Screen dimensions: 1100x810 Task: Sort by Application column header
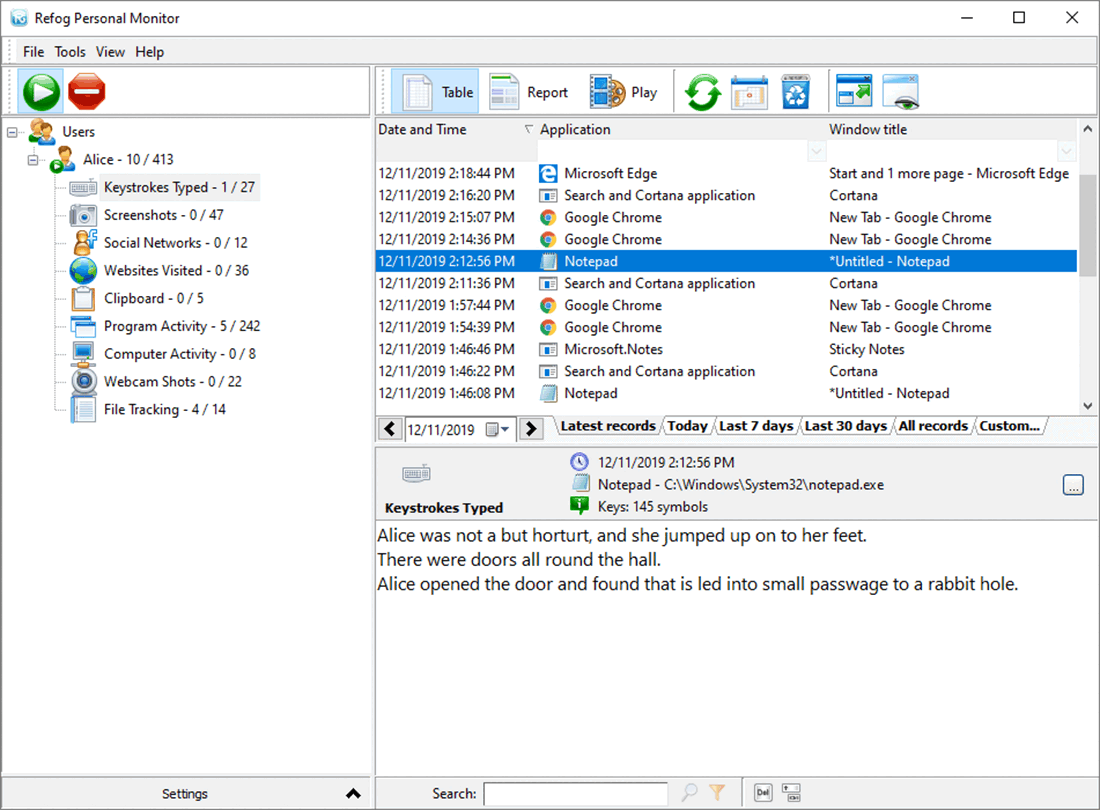(x=681, y=130)
